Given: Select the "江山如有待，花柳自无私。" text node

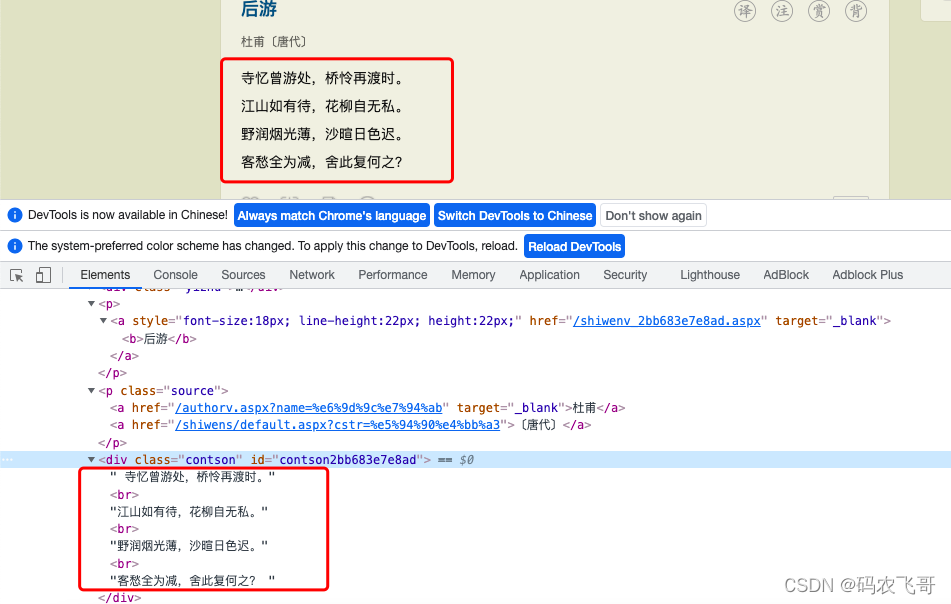Looking at the screenshot, I should click(x=189, y=512).
